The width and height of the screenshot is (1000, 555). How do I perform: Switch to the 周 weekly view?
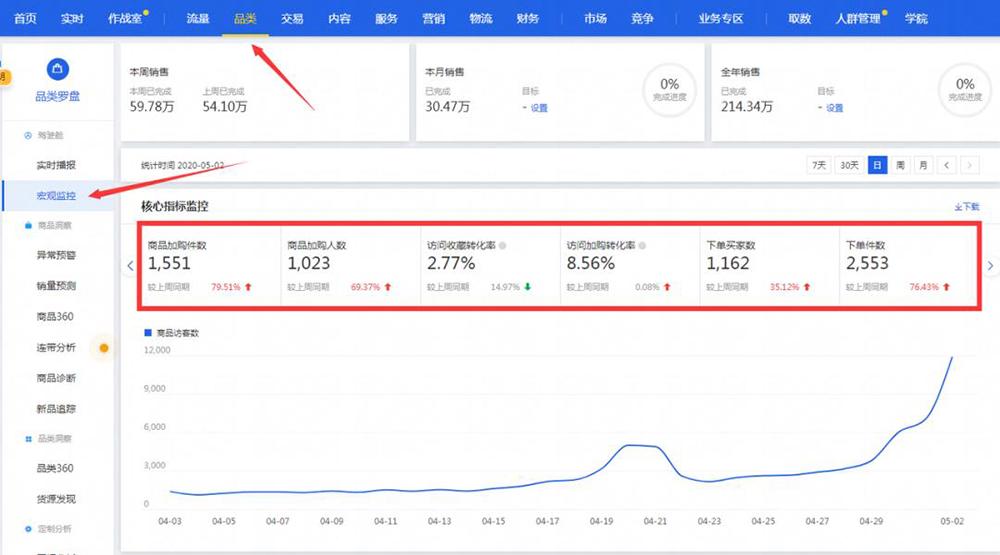[900, 165]
